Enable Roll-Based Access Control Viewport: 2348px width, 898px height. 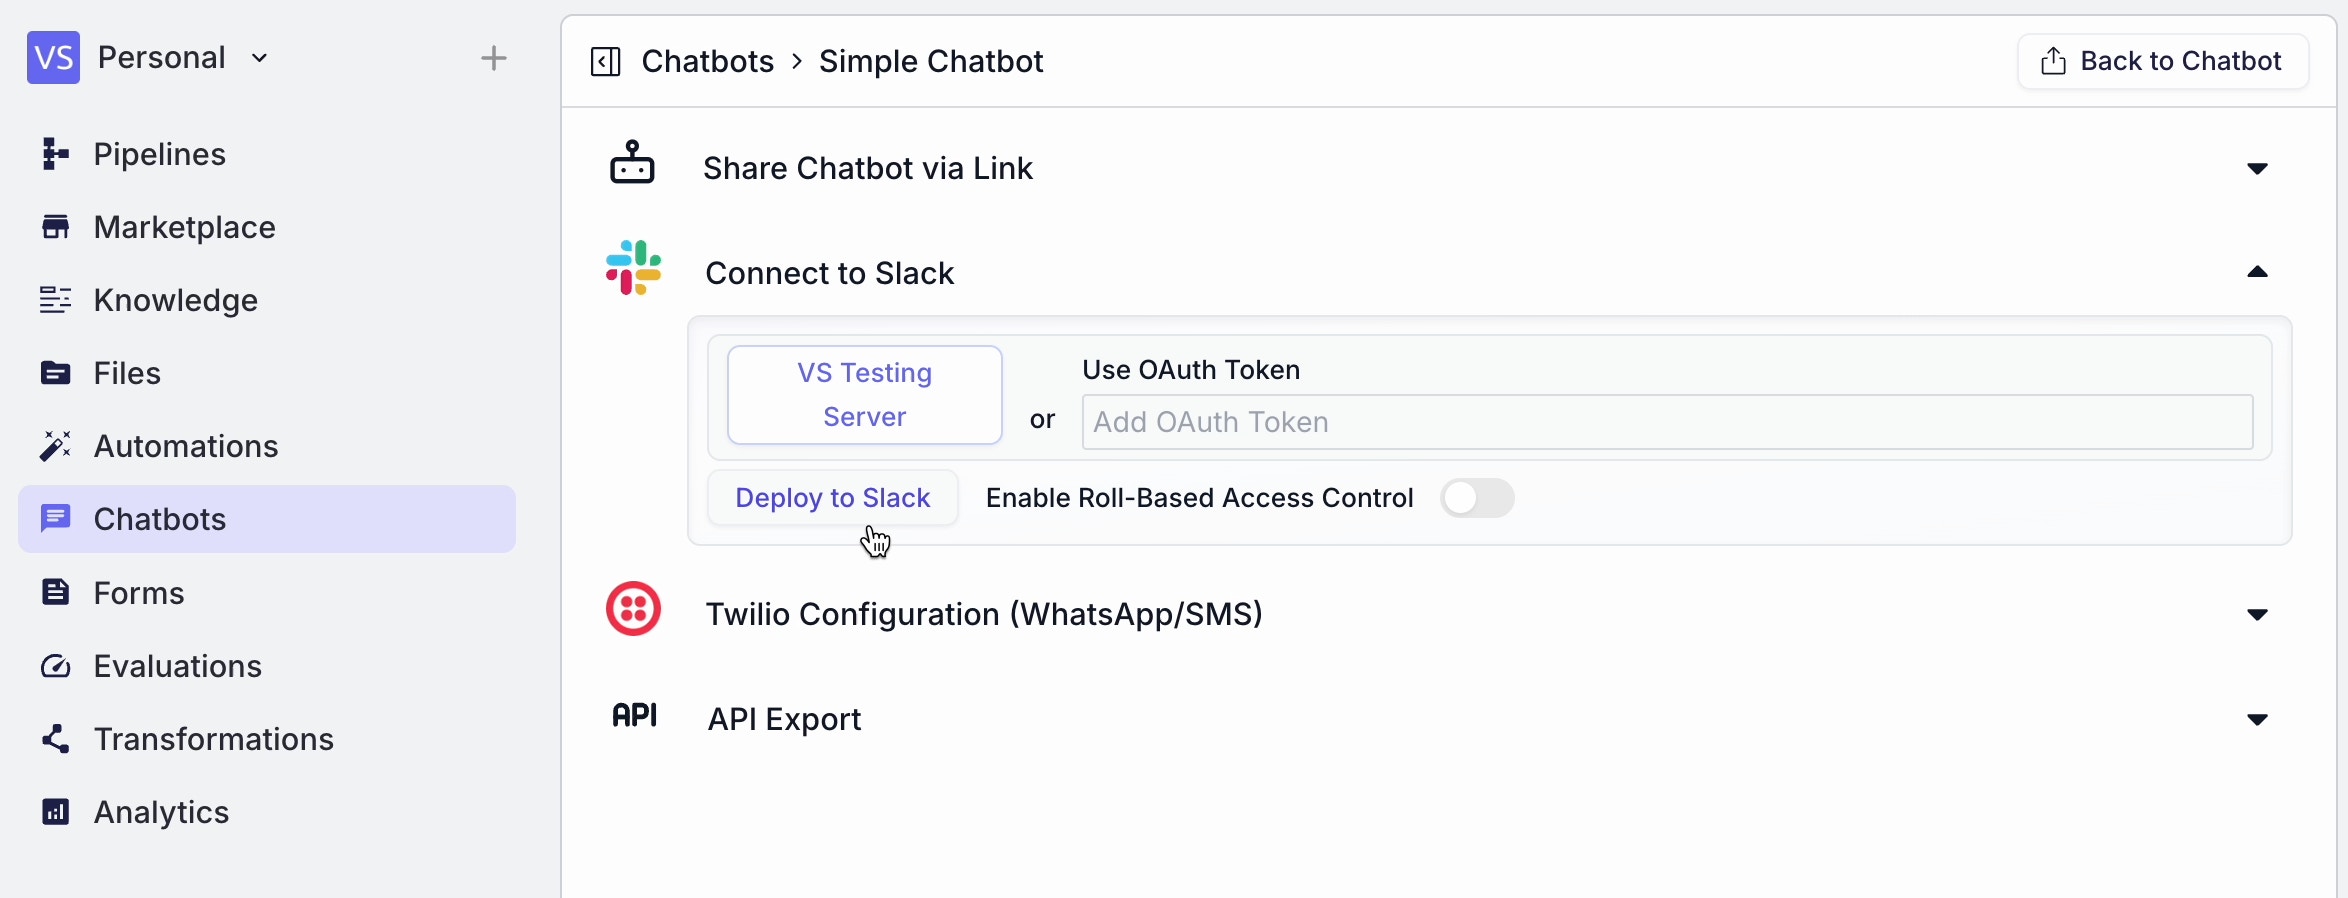tap(1478, 498)
